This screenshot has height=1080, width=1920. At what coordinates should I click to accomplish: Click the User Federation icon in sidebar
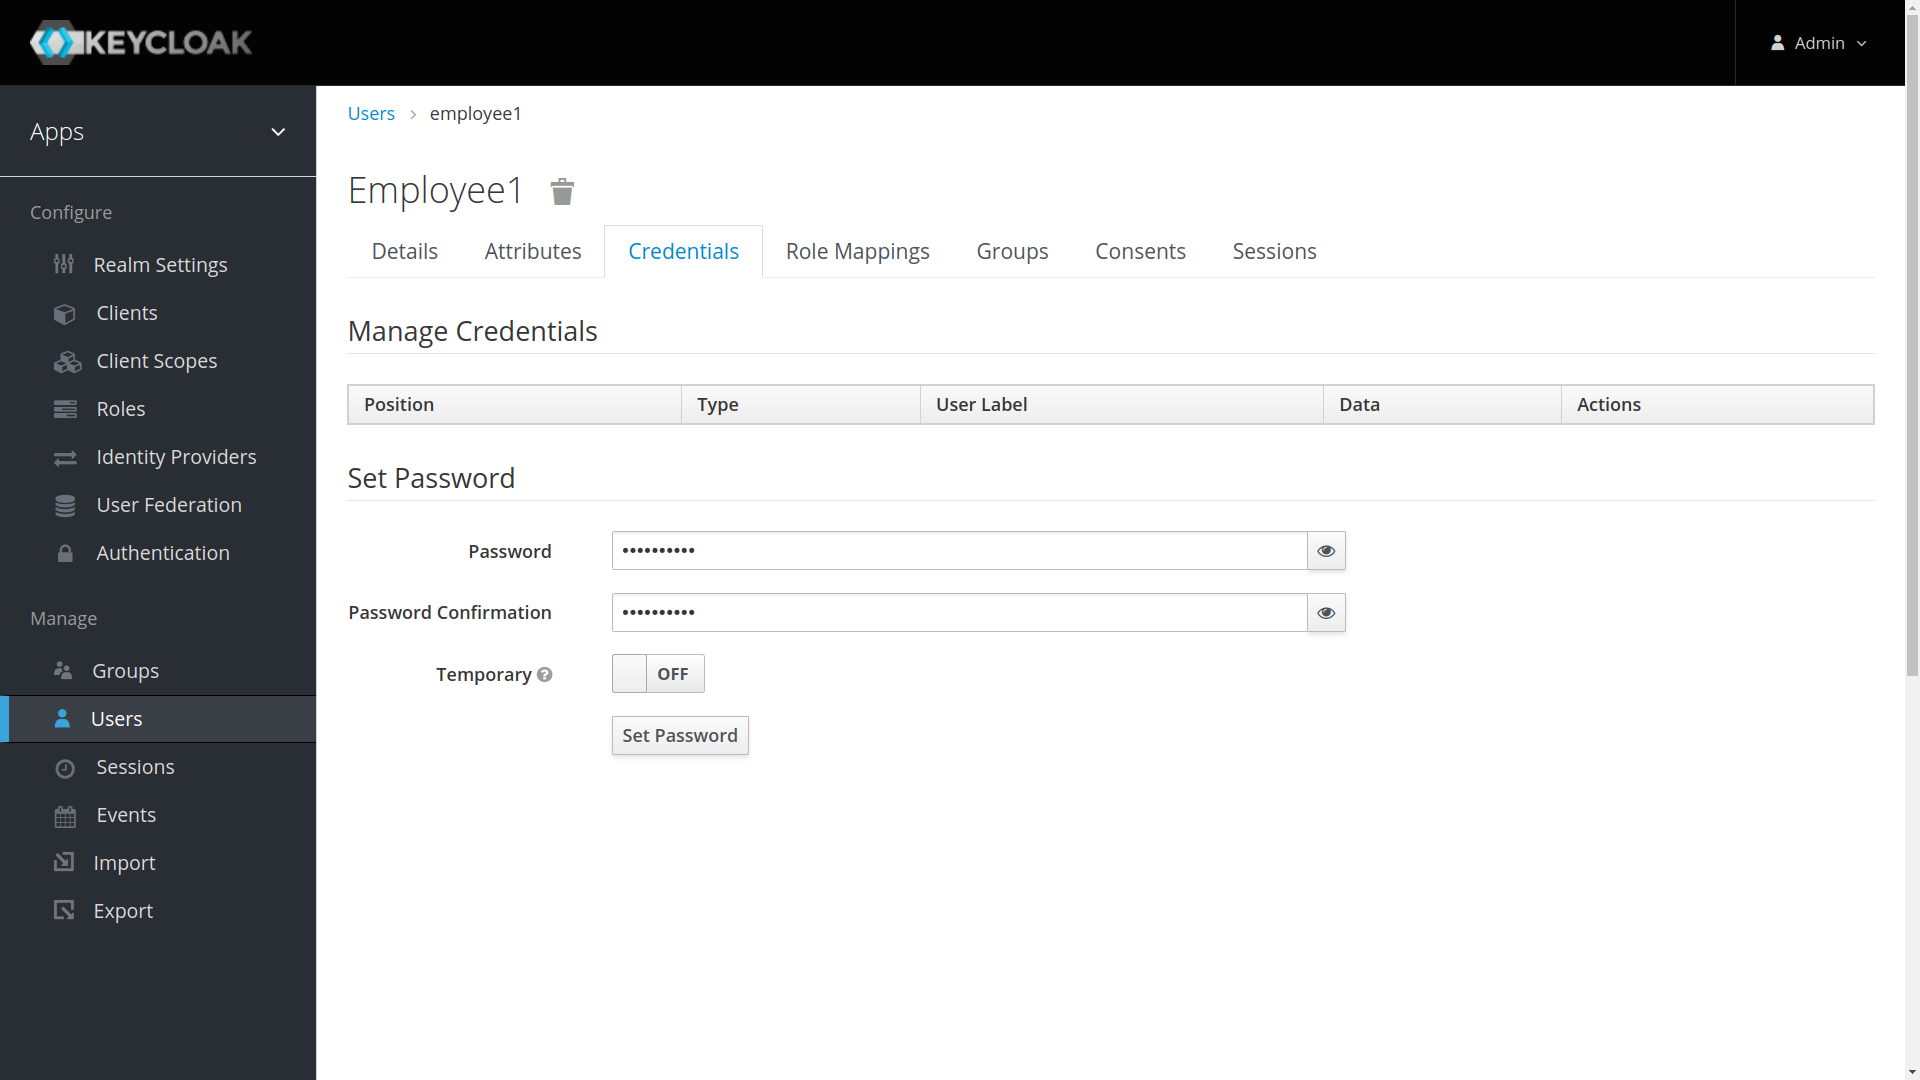tap(65, 504)
